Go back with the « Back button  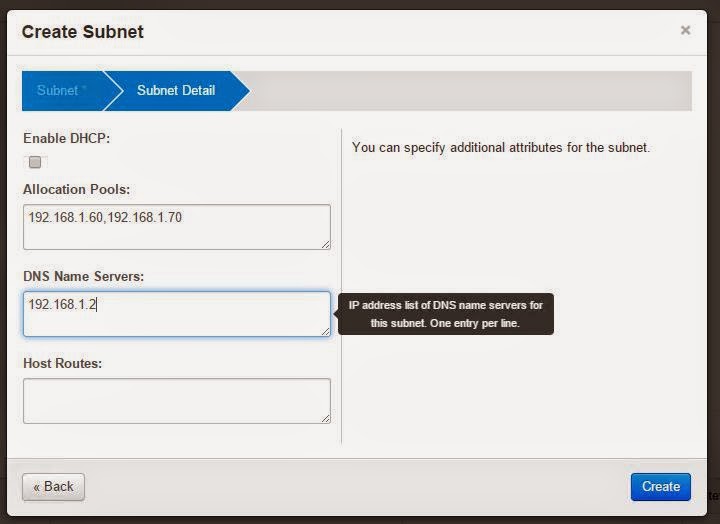53,487
